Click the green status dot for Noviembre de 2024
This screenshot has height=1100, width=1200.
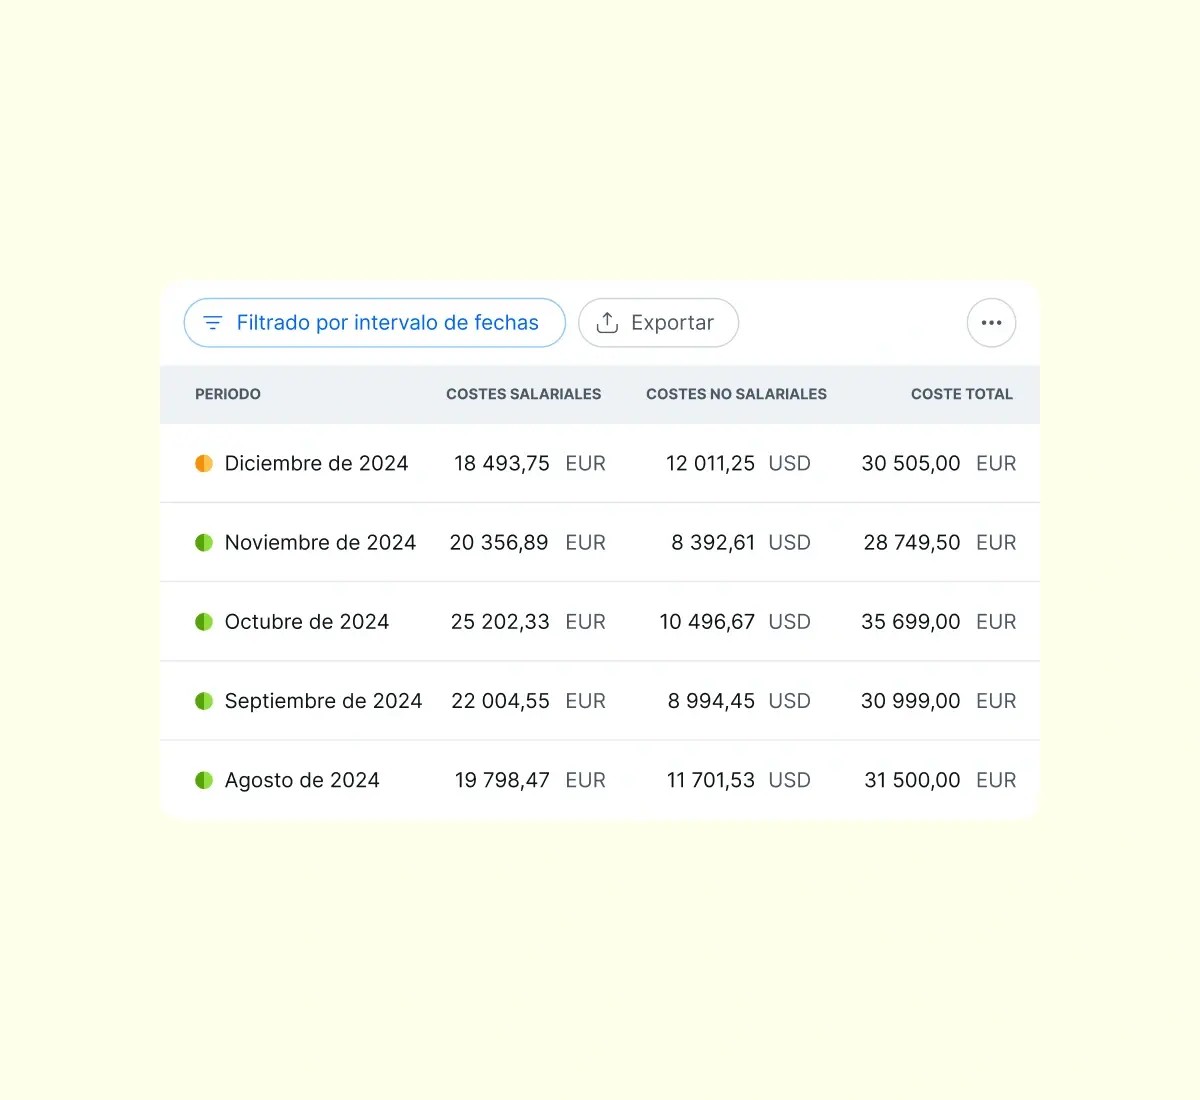coord(204,542)
